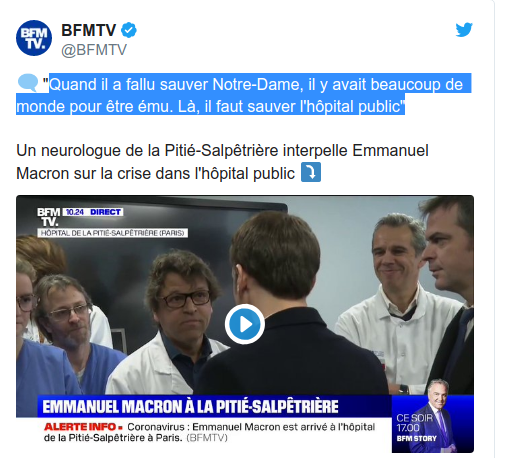Click the smiling man in white jacket

click(x=399, y=303)
